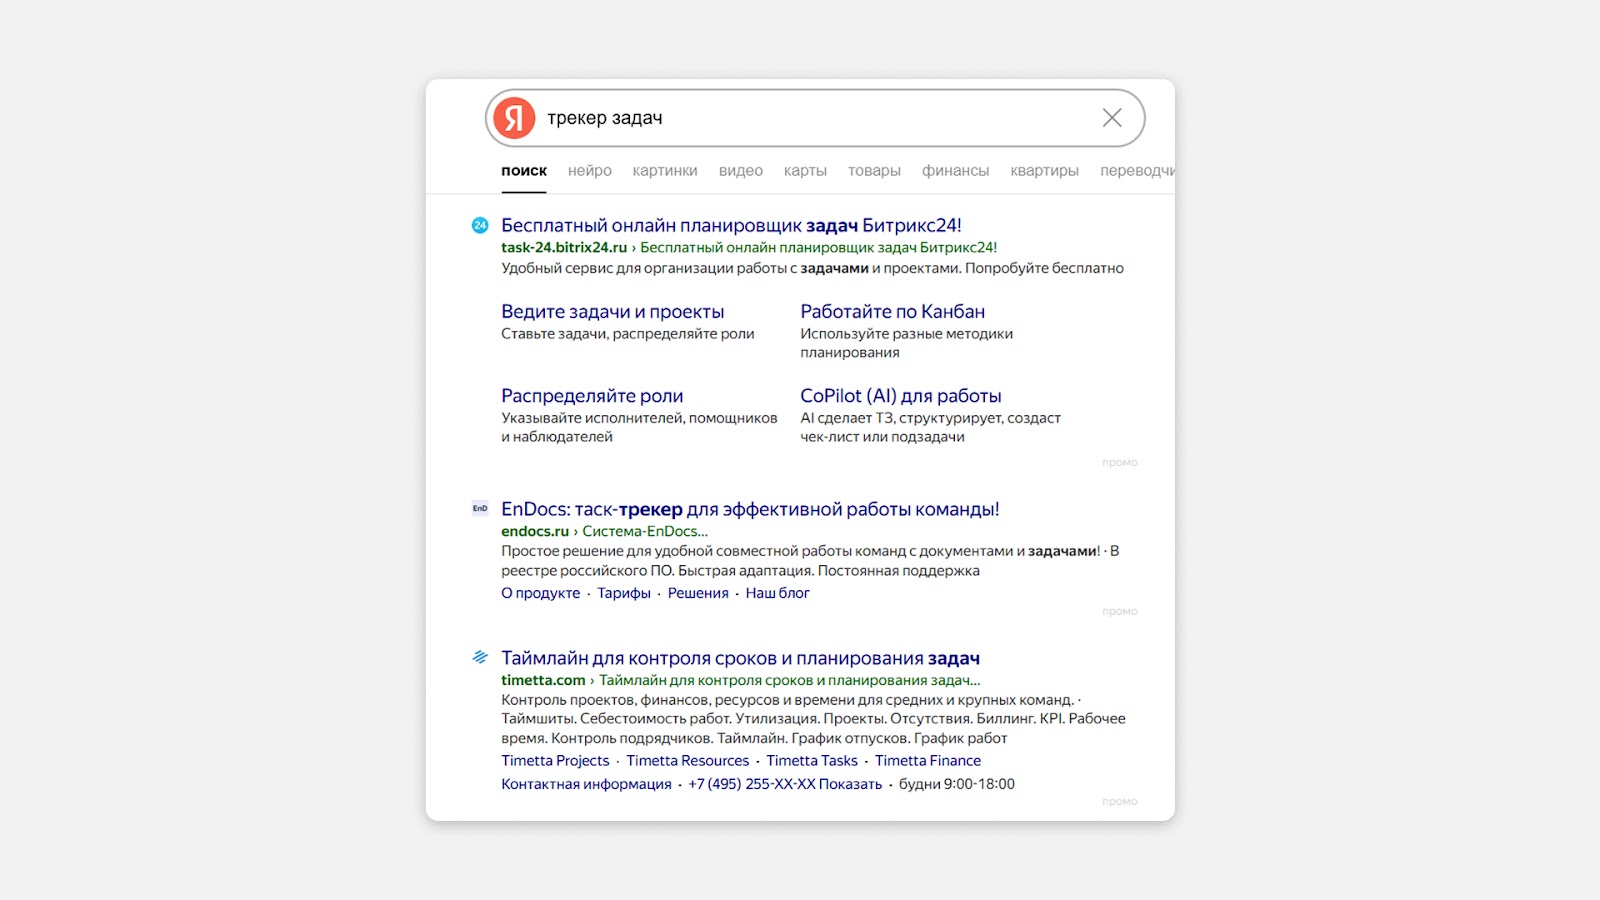Switch to the нейро tab
Screen dimensions: 1600x900
(590, 171)
